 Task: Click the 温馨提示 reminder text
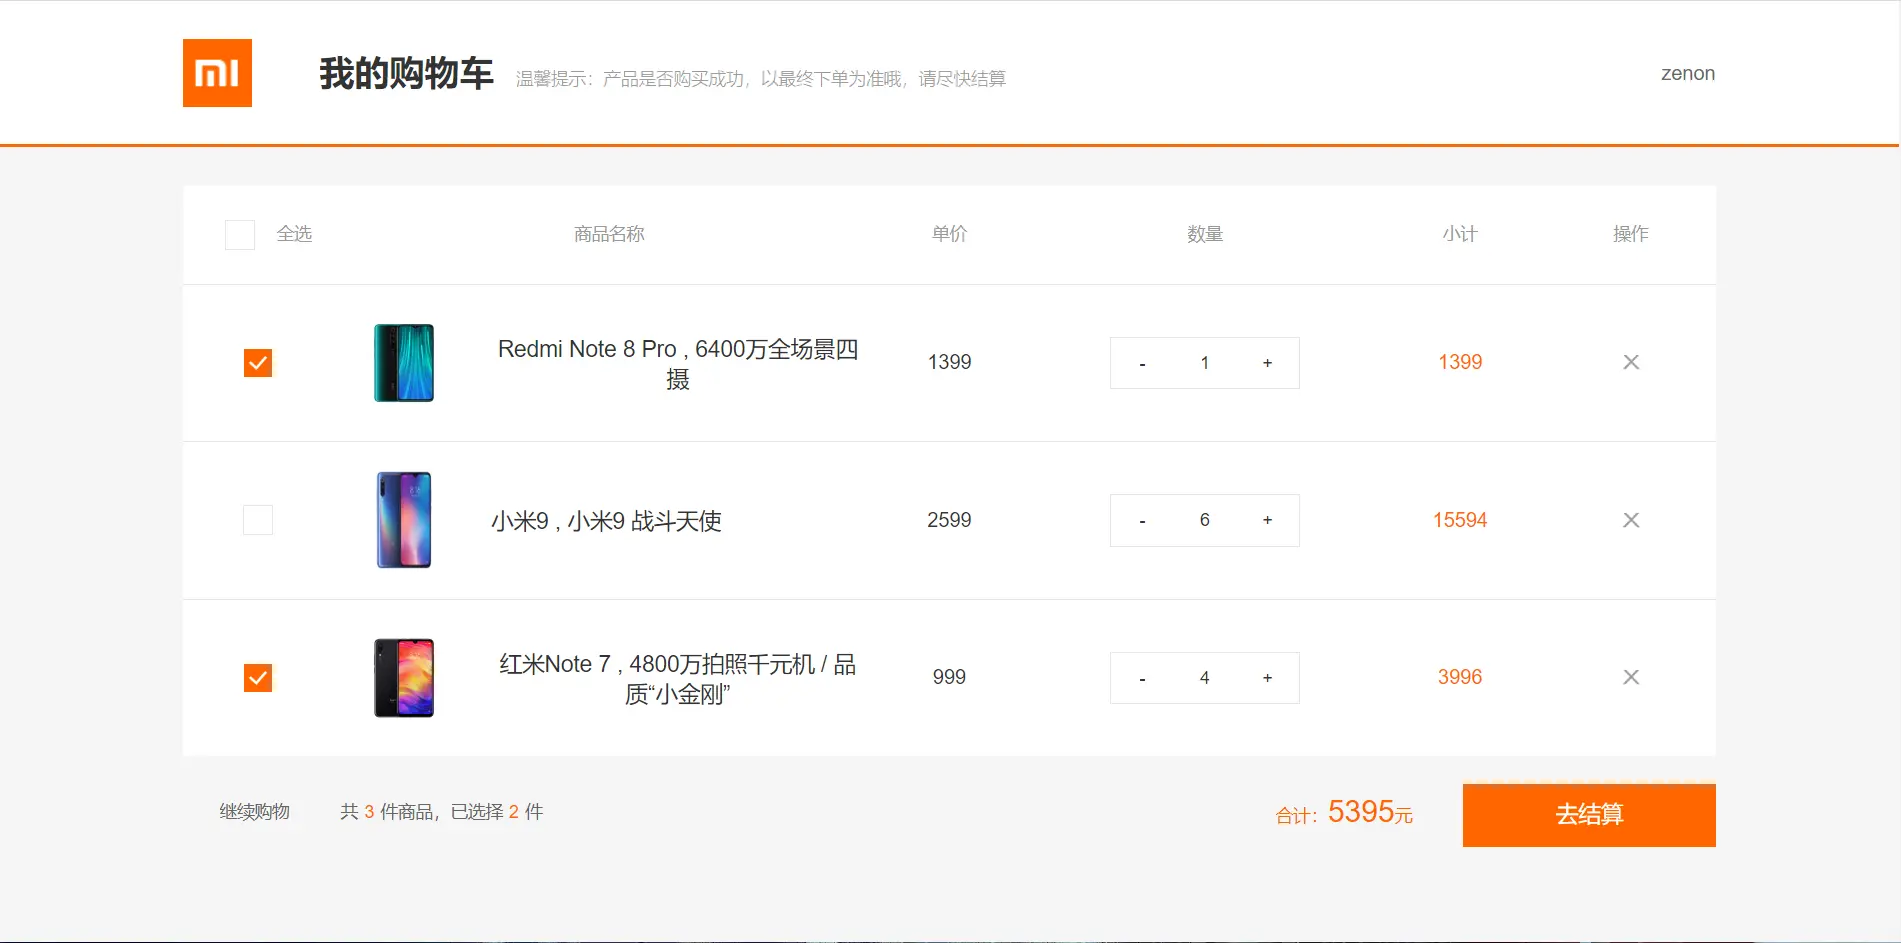coord(761,79)
